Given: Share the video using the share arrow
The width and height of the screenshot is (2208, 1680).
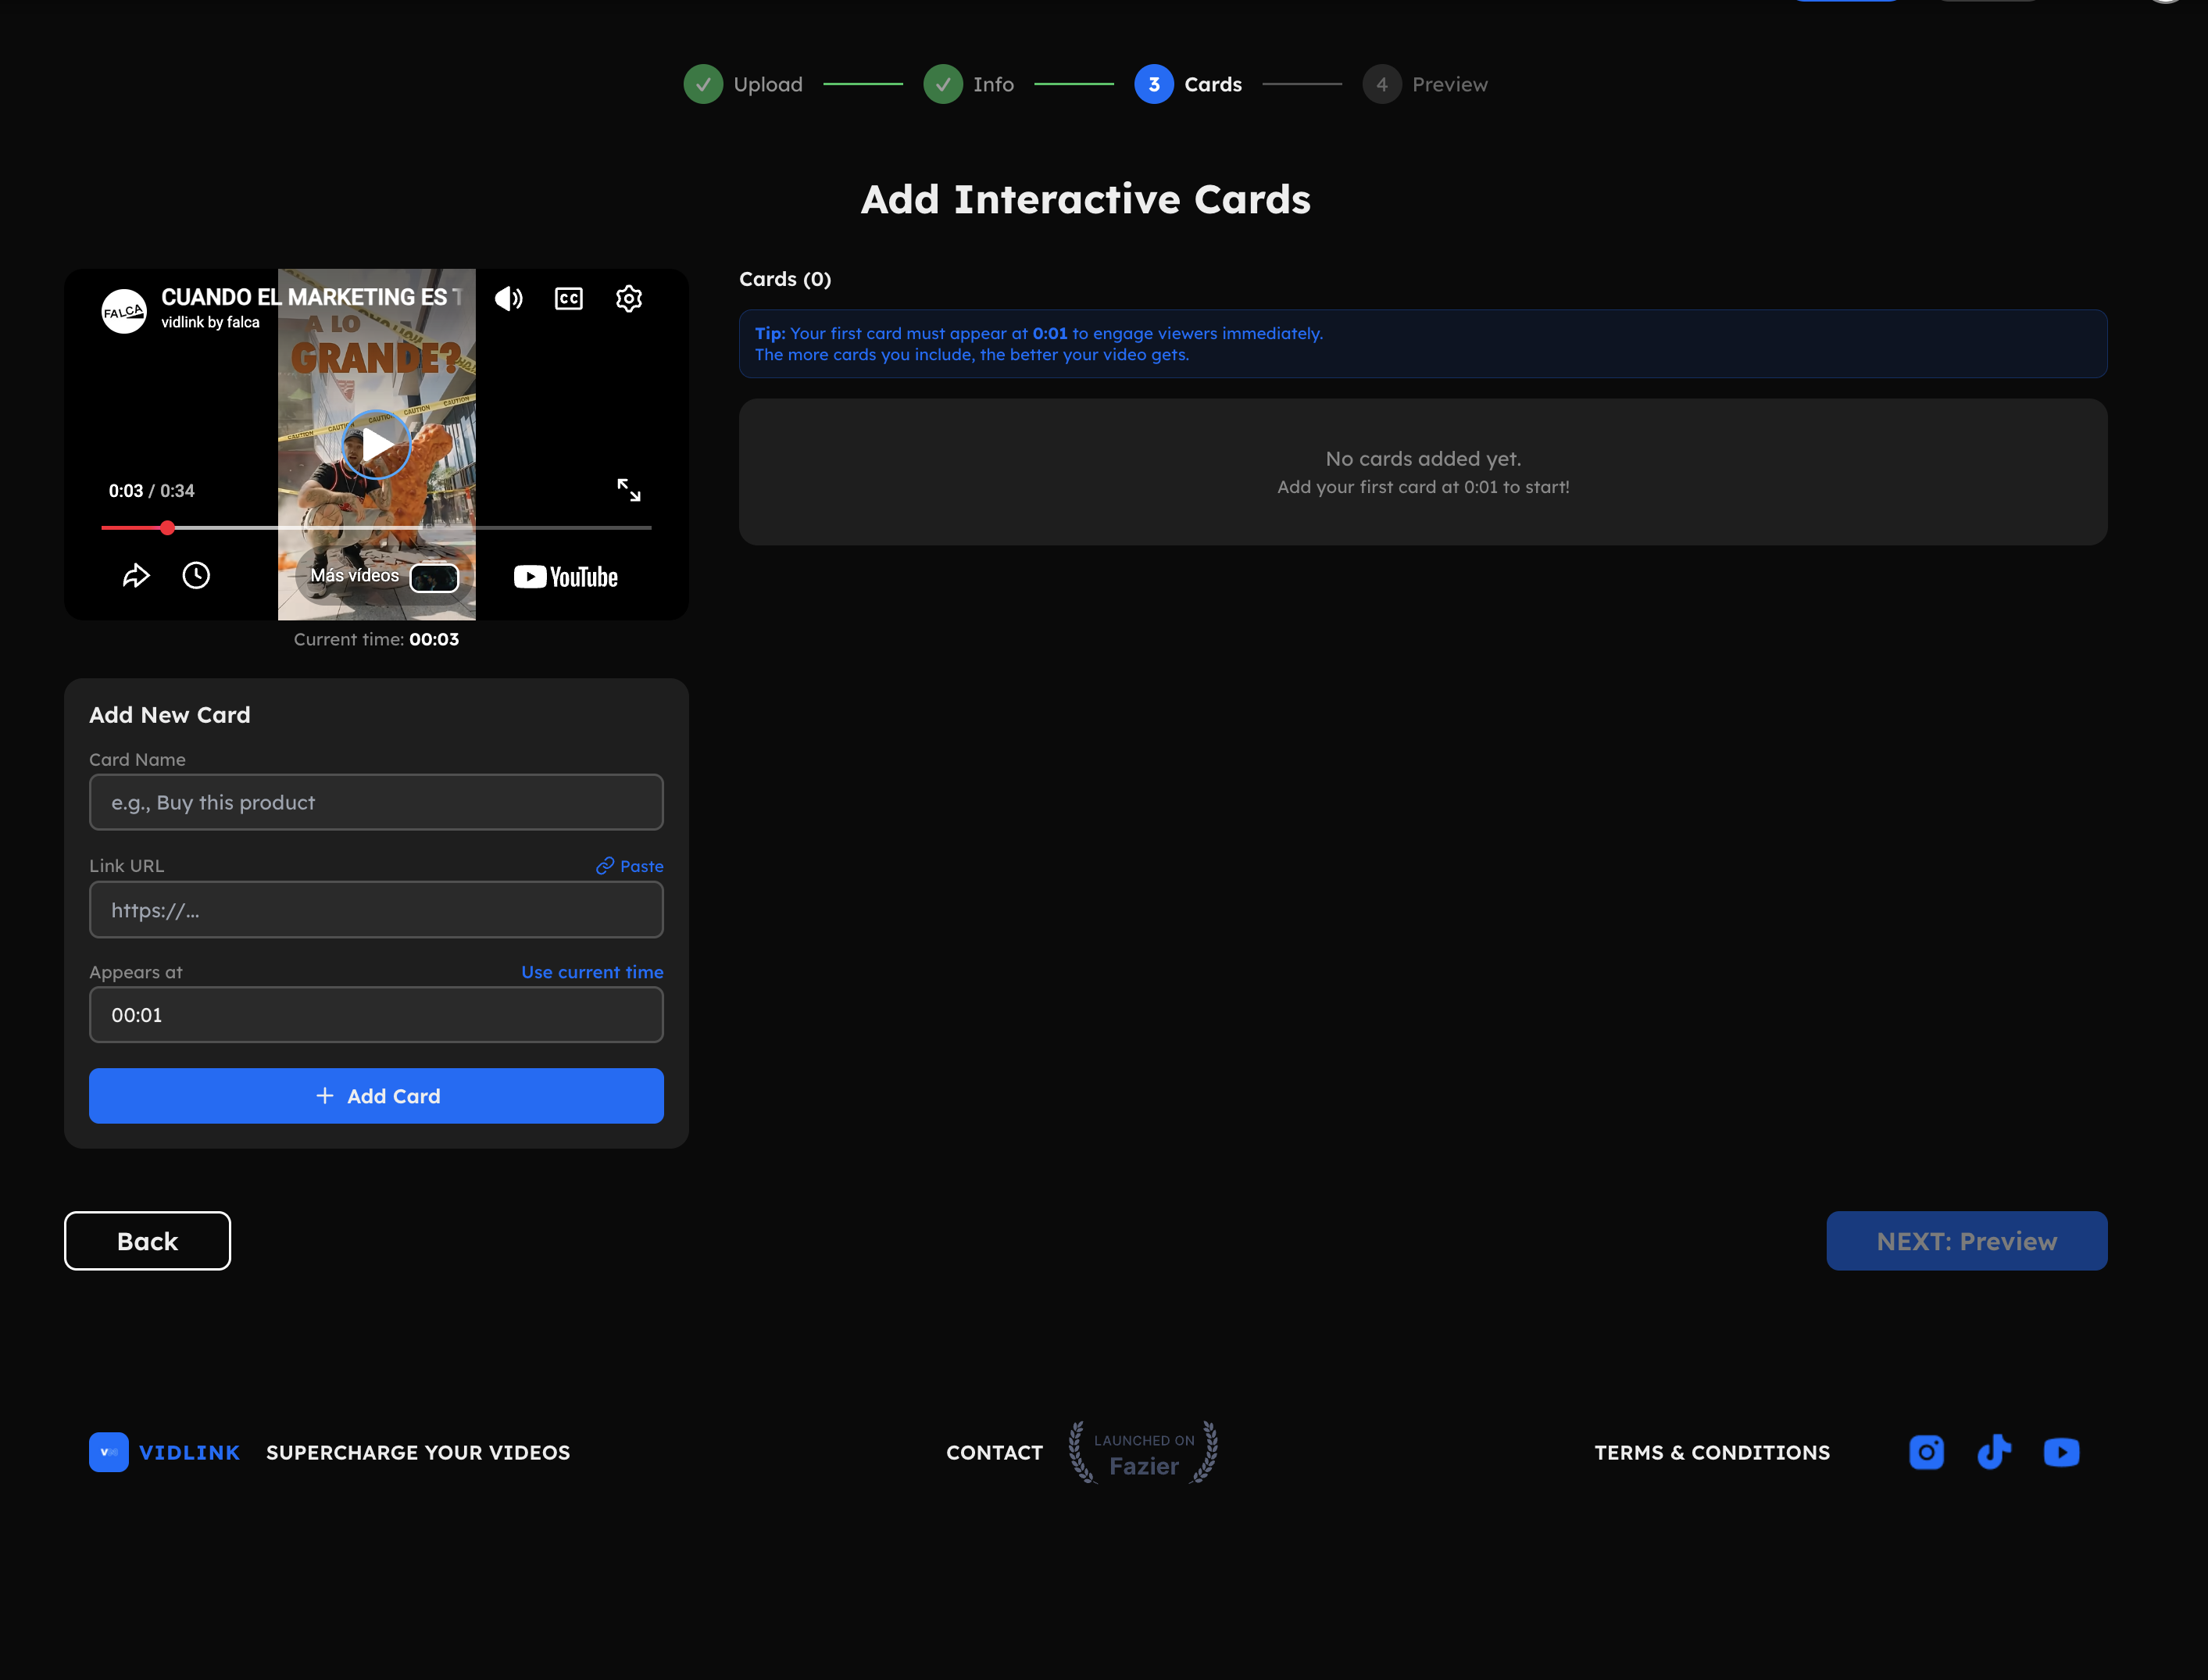Looking at the screenshot, I should click(x=136, y=575).
